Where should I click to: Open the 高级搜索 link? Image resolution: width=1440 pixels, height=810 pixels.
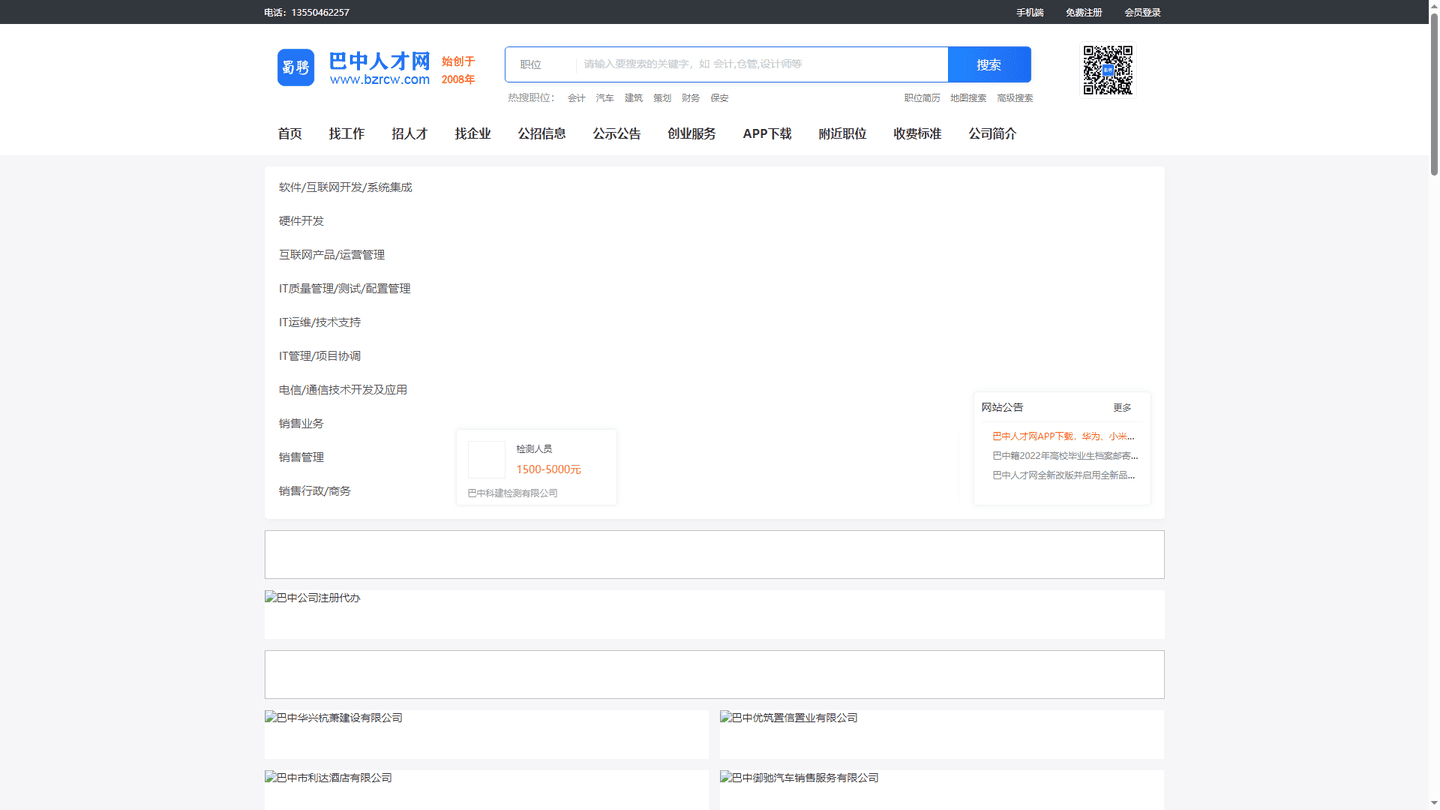(x=1015, y=98)
